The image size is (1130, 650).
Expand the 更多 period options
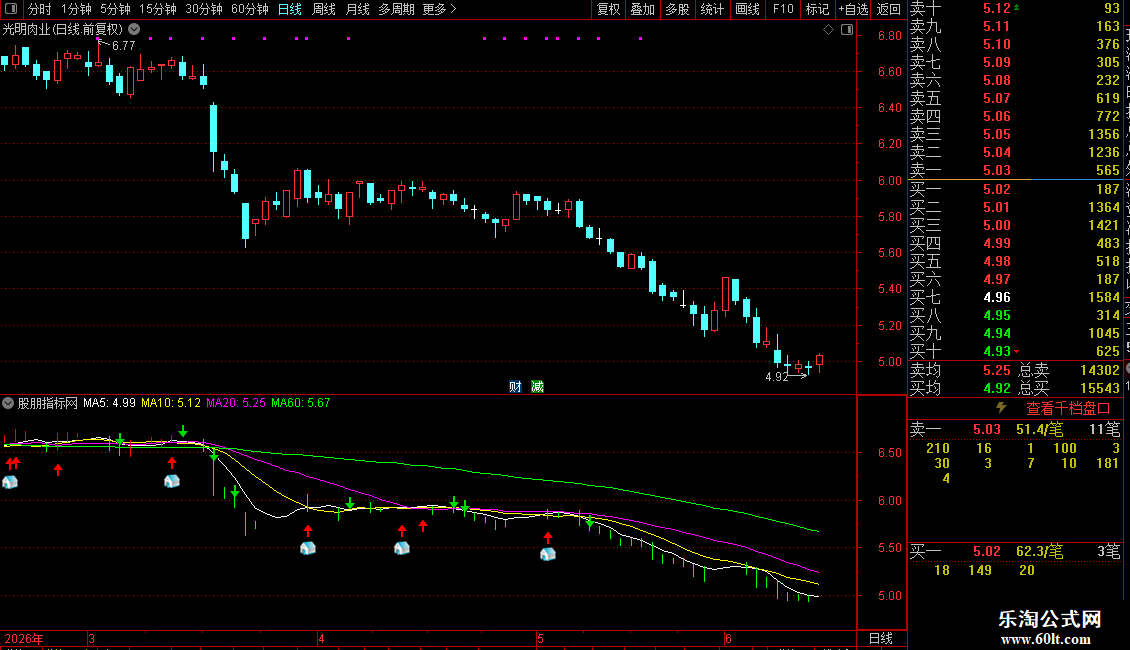click(x=439, y=9)
